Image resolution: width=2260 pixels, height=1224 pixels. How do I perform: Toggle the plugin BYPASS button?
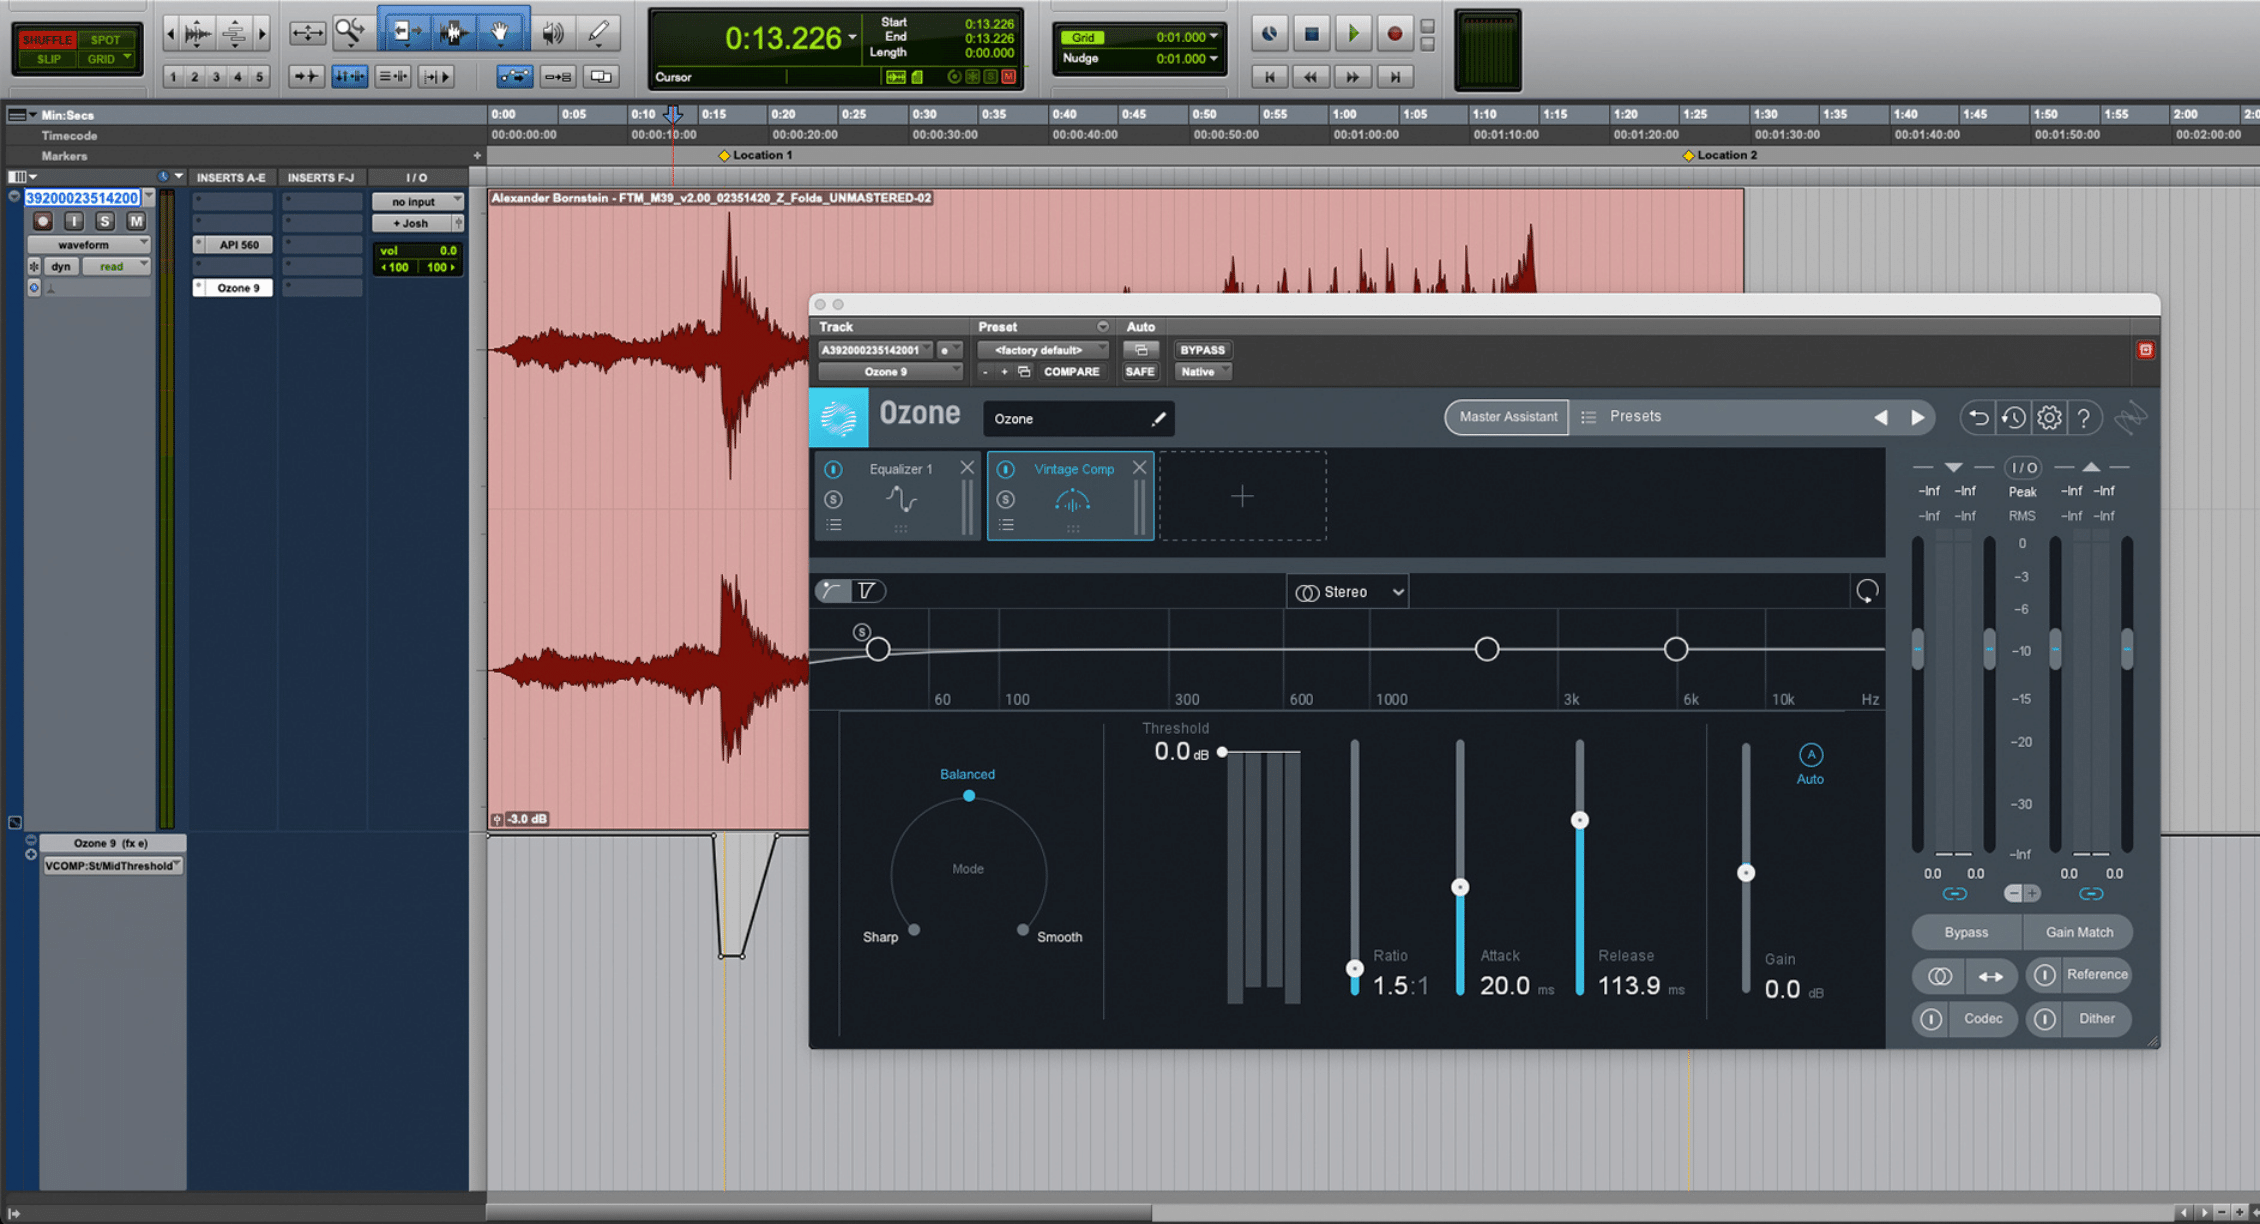tap(1202, 350)
